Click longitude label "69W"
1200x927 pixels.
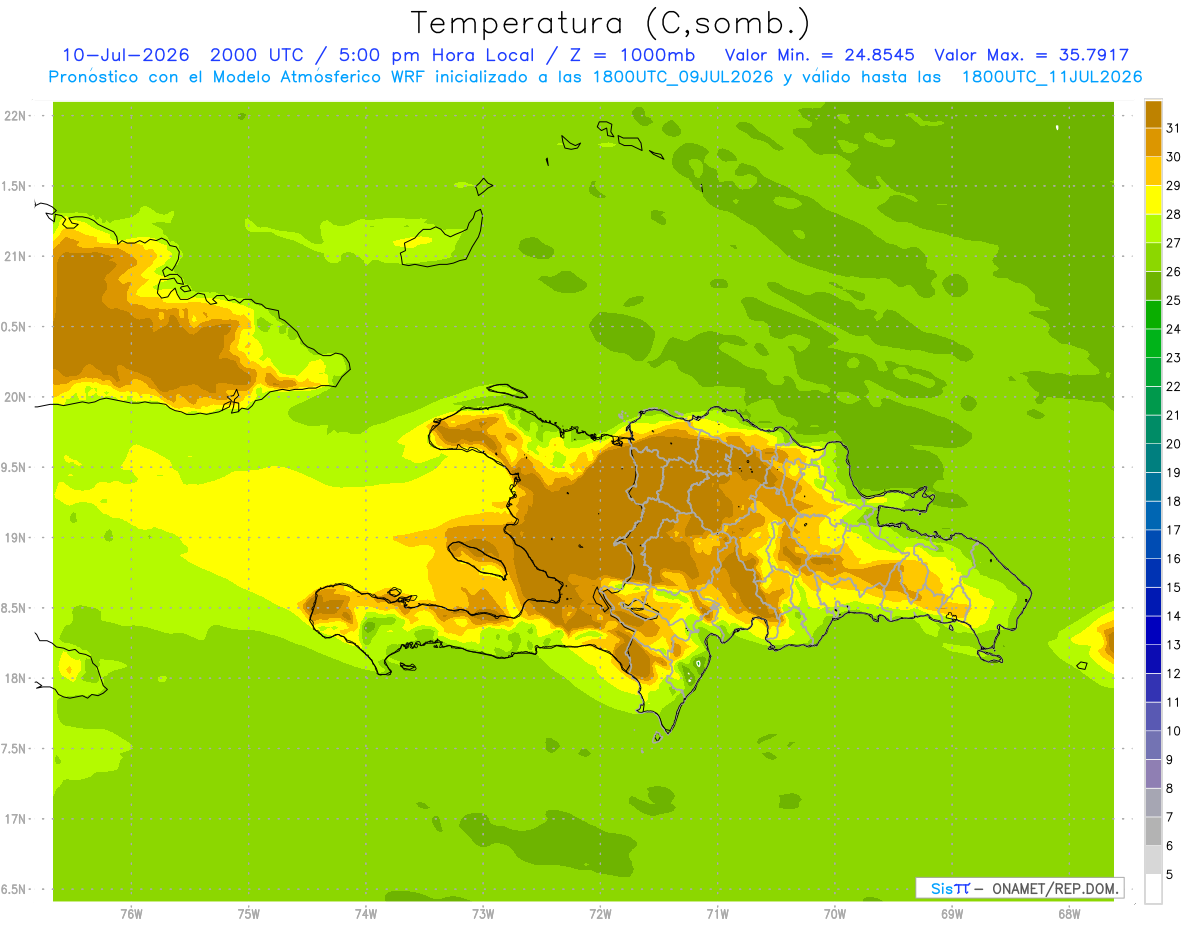952,913
